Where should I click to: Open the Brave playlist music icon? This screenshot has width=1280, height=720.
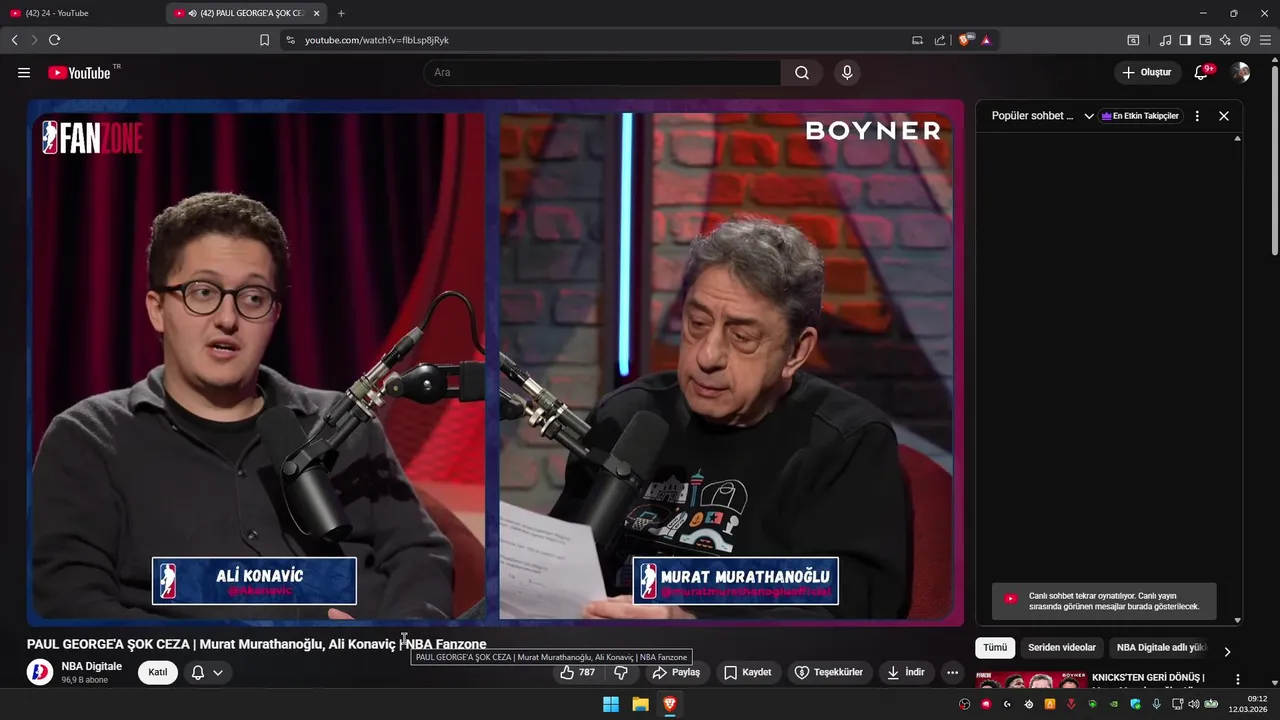pos(1165,40)
